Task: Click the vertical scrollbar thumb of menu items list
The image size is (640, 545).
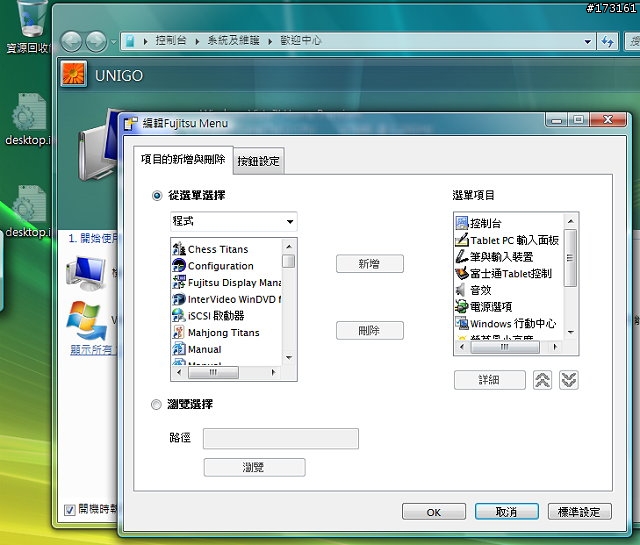Action: 570,258
